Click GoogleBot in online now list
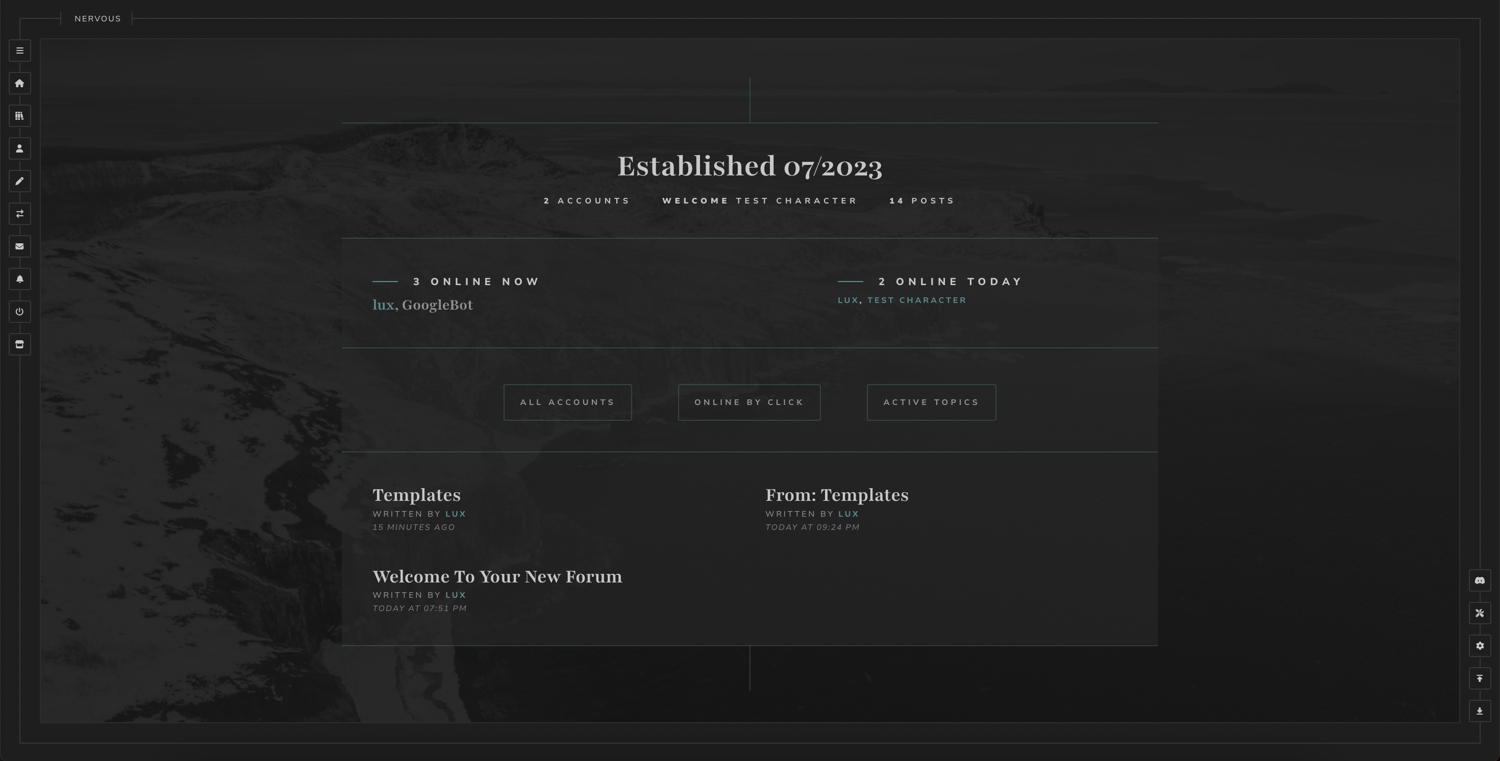 pyautogui.click(x=437, y=305)
